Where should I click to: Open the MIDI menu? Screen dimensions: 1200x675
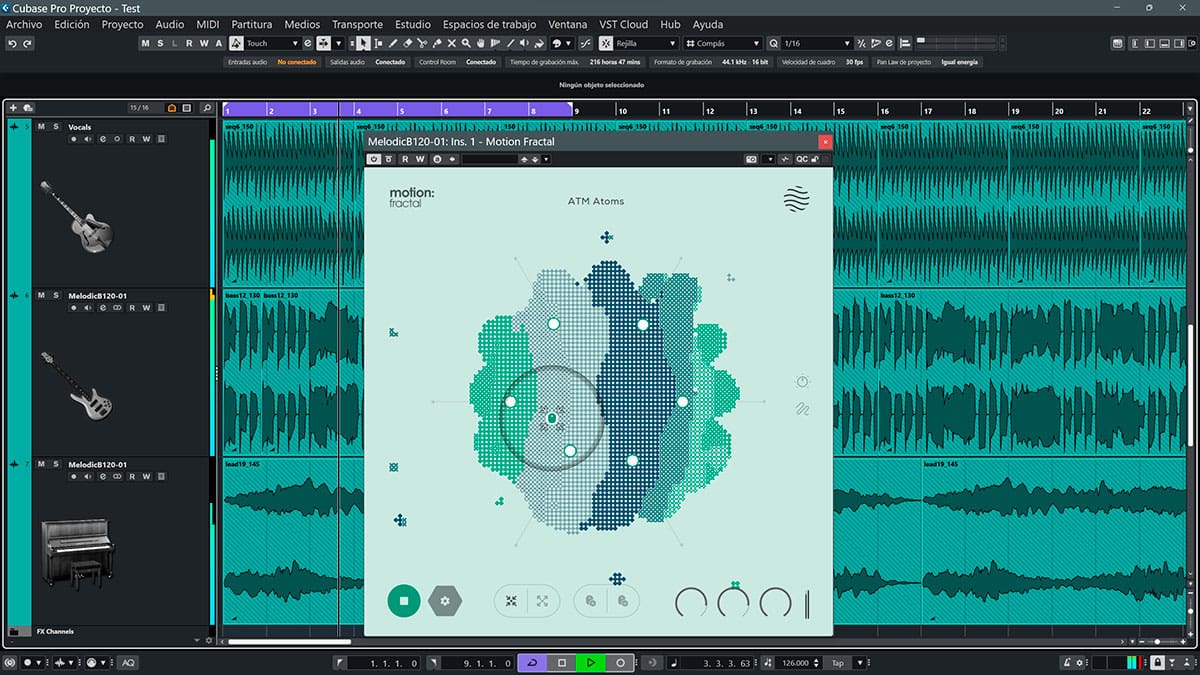click(x=208, y=24)
